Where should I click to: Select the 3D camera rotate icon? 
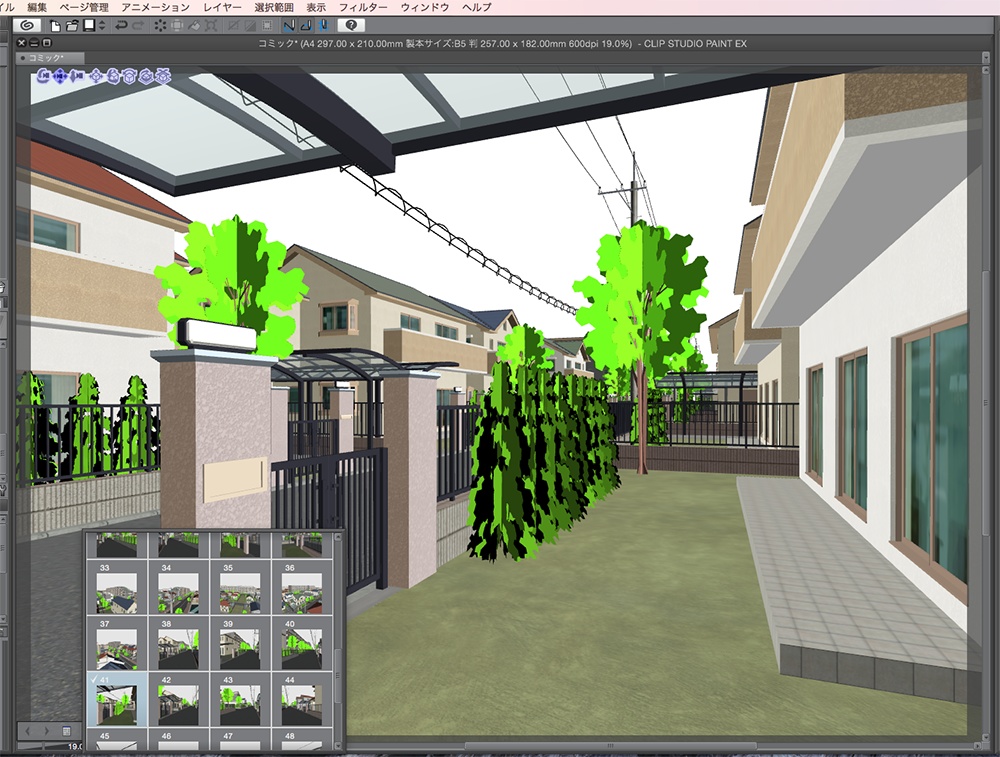(43, 76)
